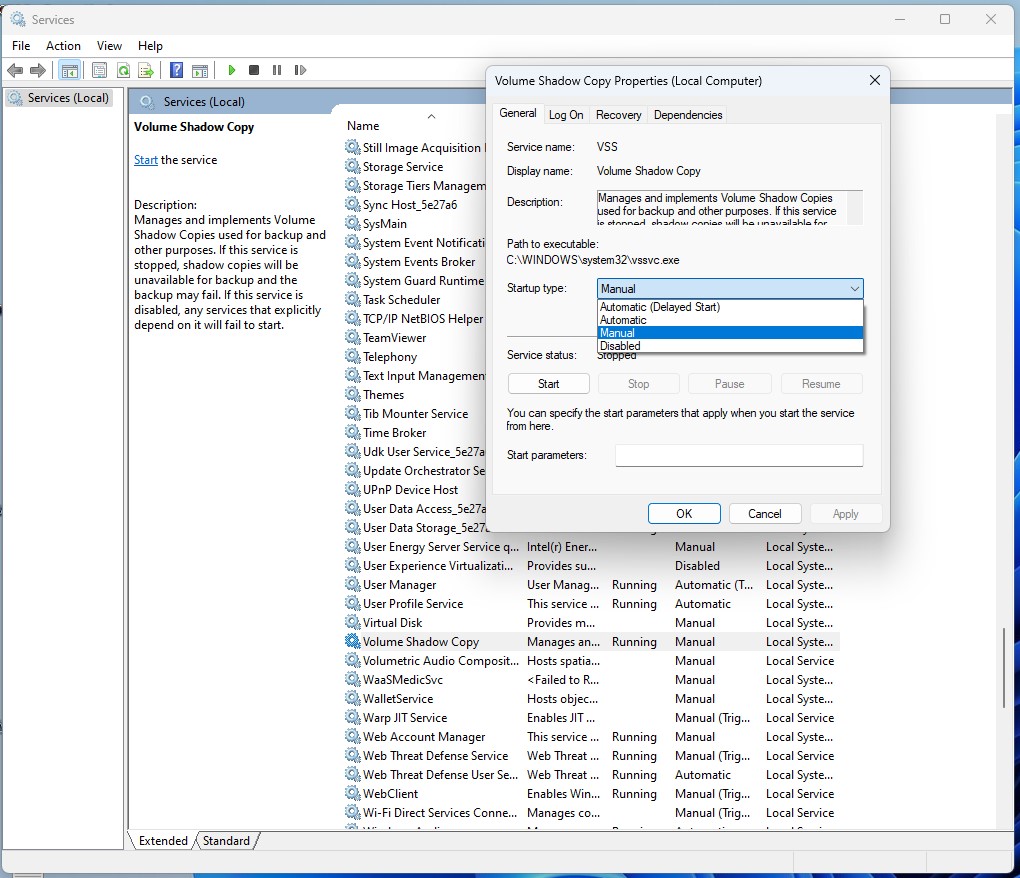The height and width of the screenshot is (878, 1020).
Task: Click gear icon beside User Manager service
Action: 353,584
